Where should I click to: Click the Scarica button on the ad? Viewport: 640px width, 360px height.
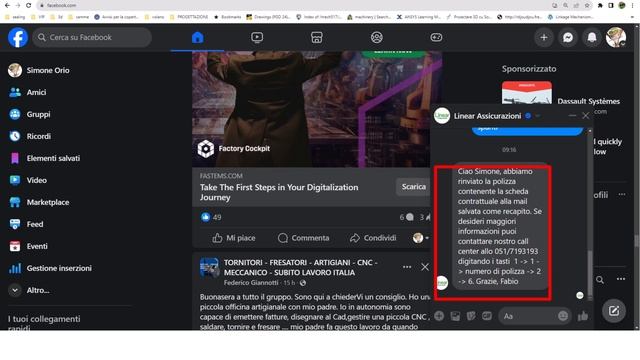(413, 187)
